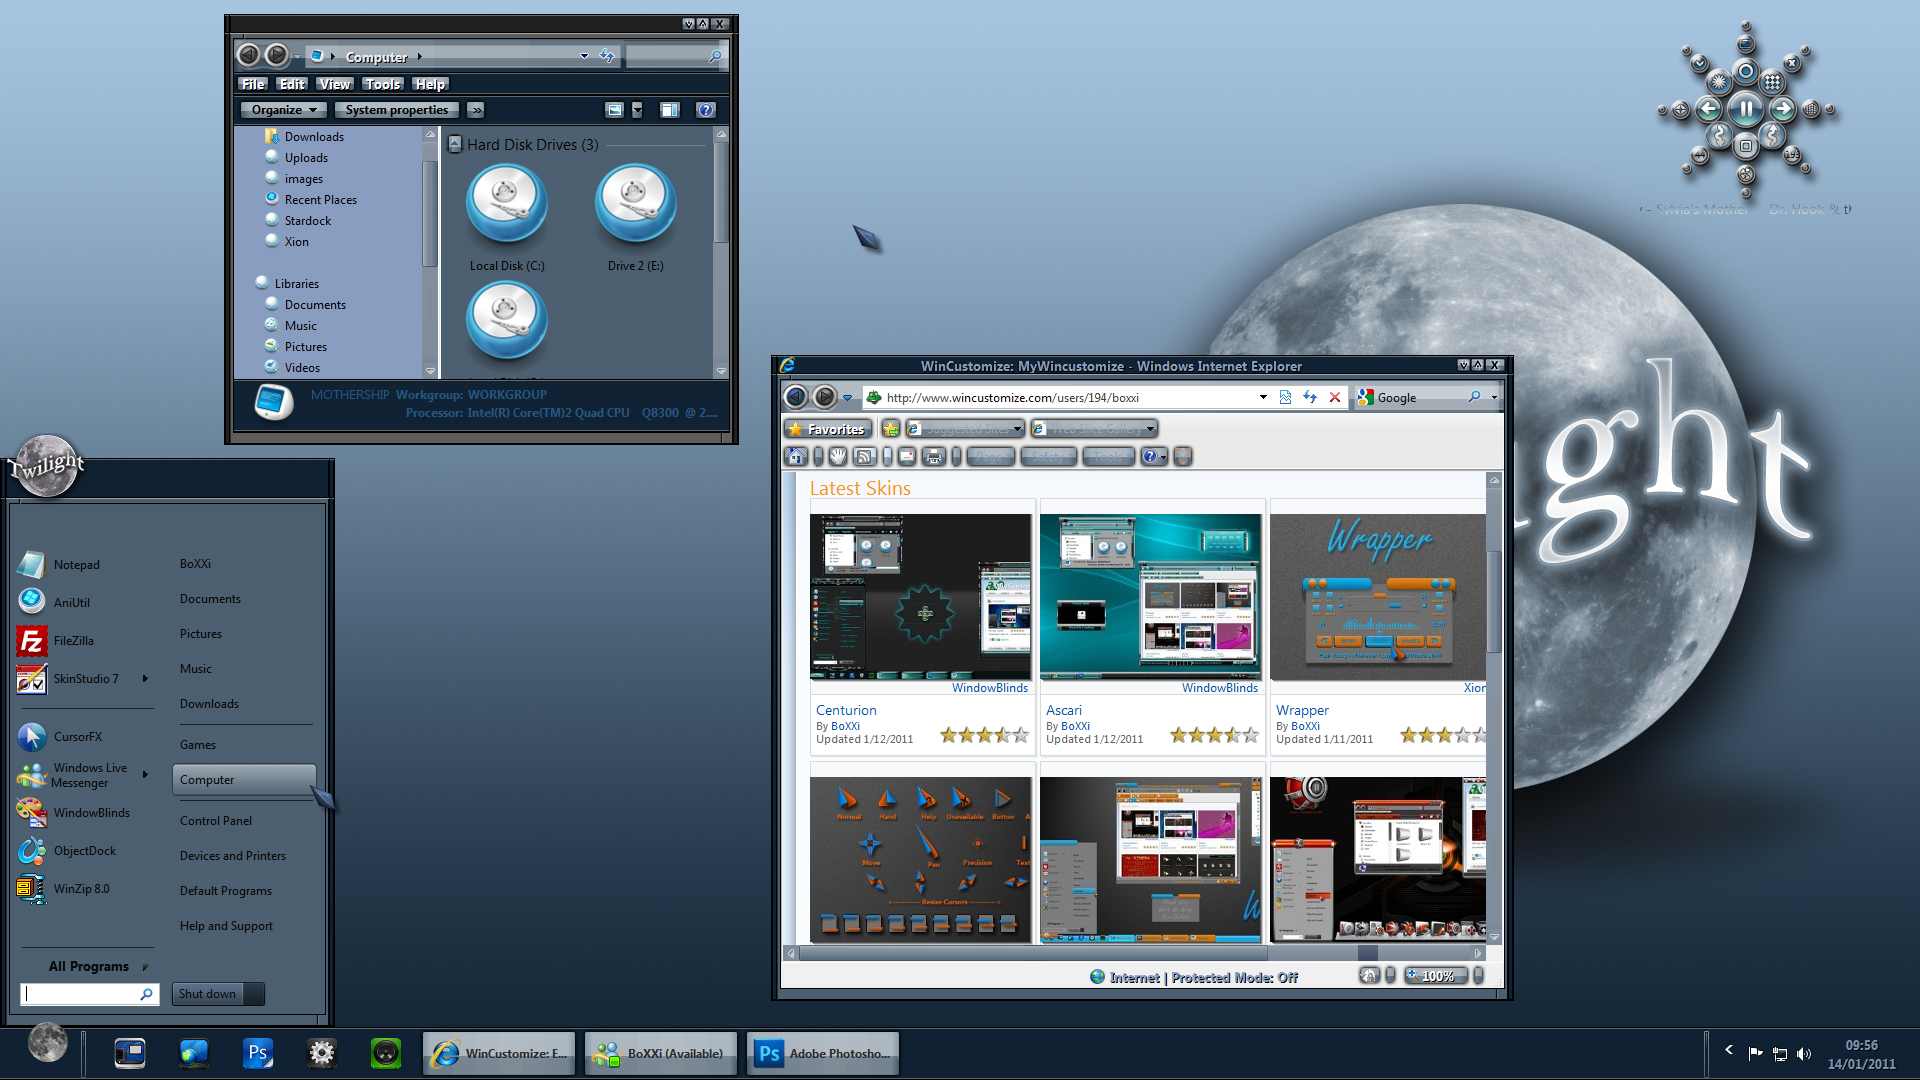
Task: Click volume speaker icon in system tray
Action: (1803, 1053)
